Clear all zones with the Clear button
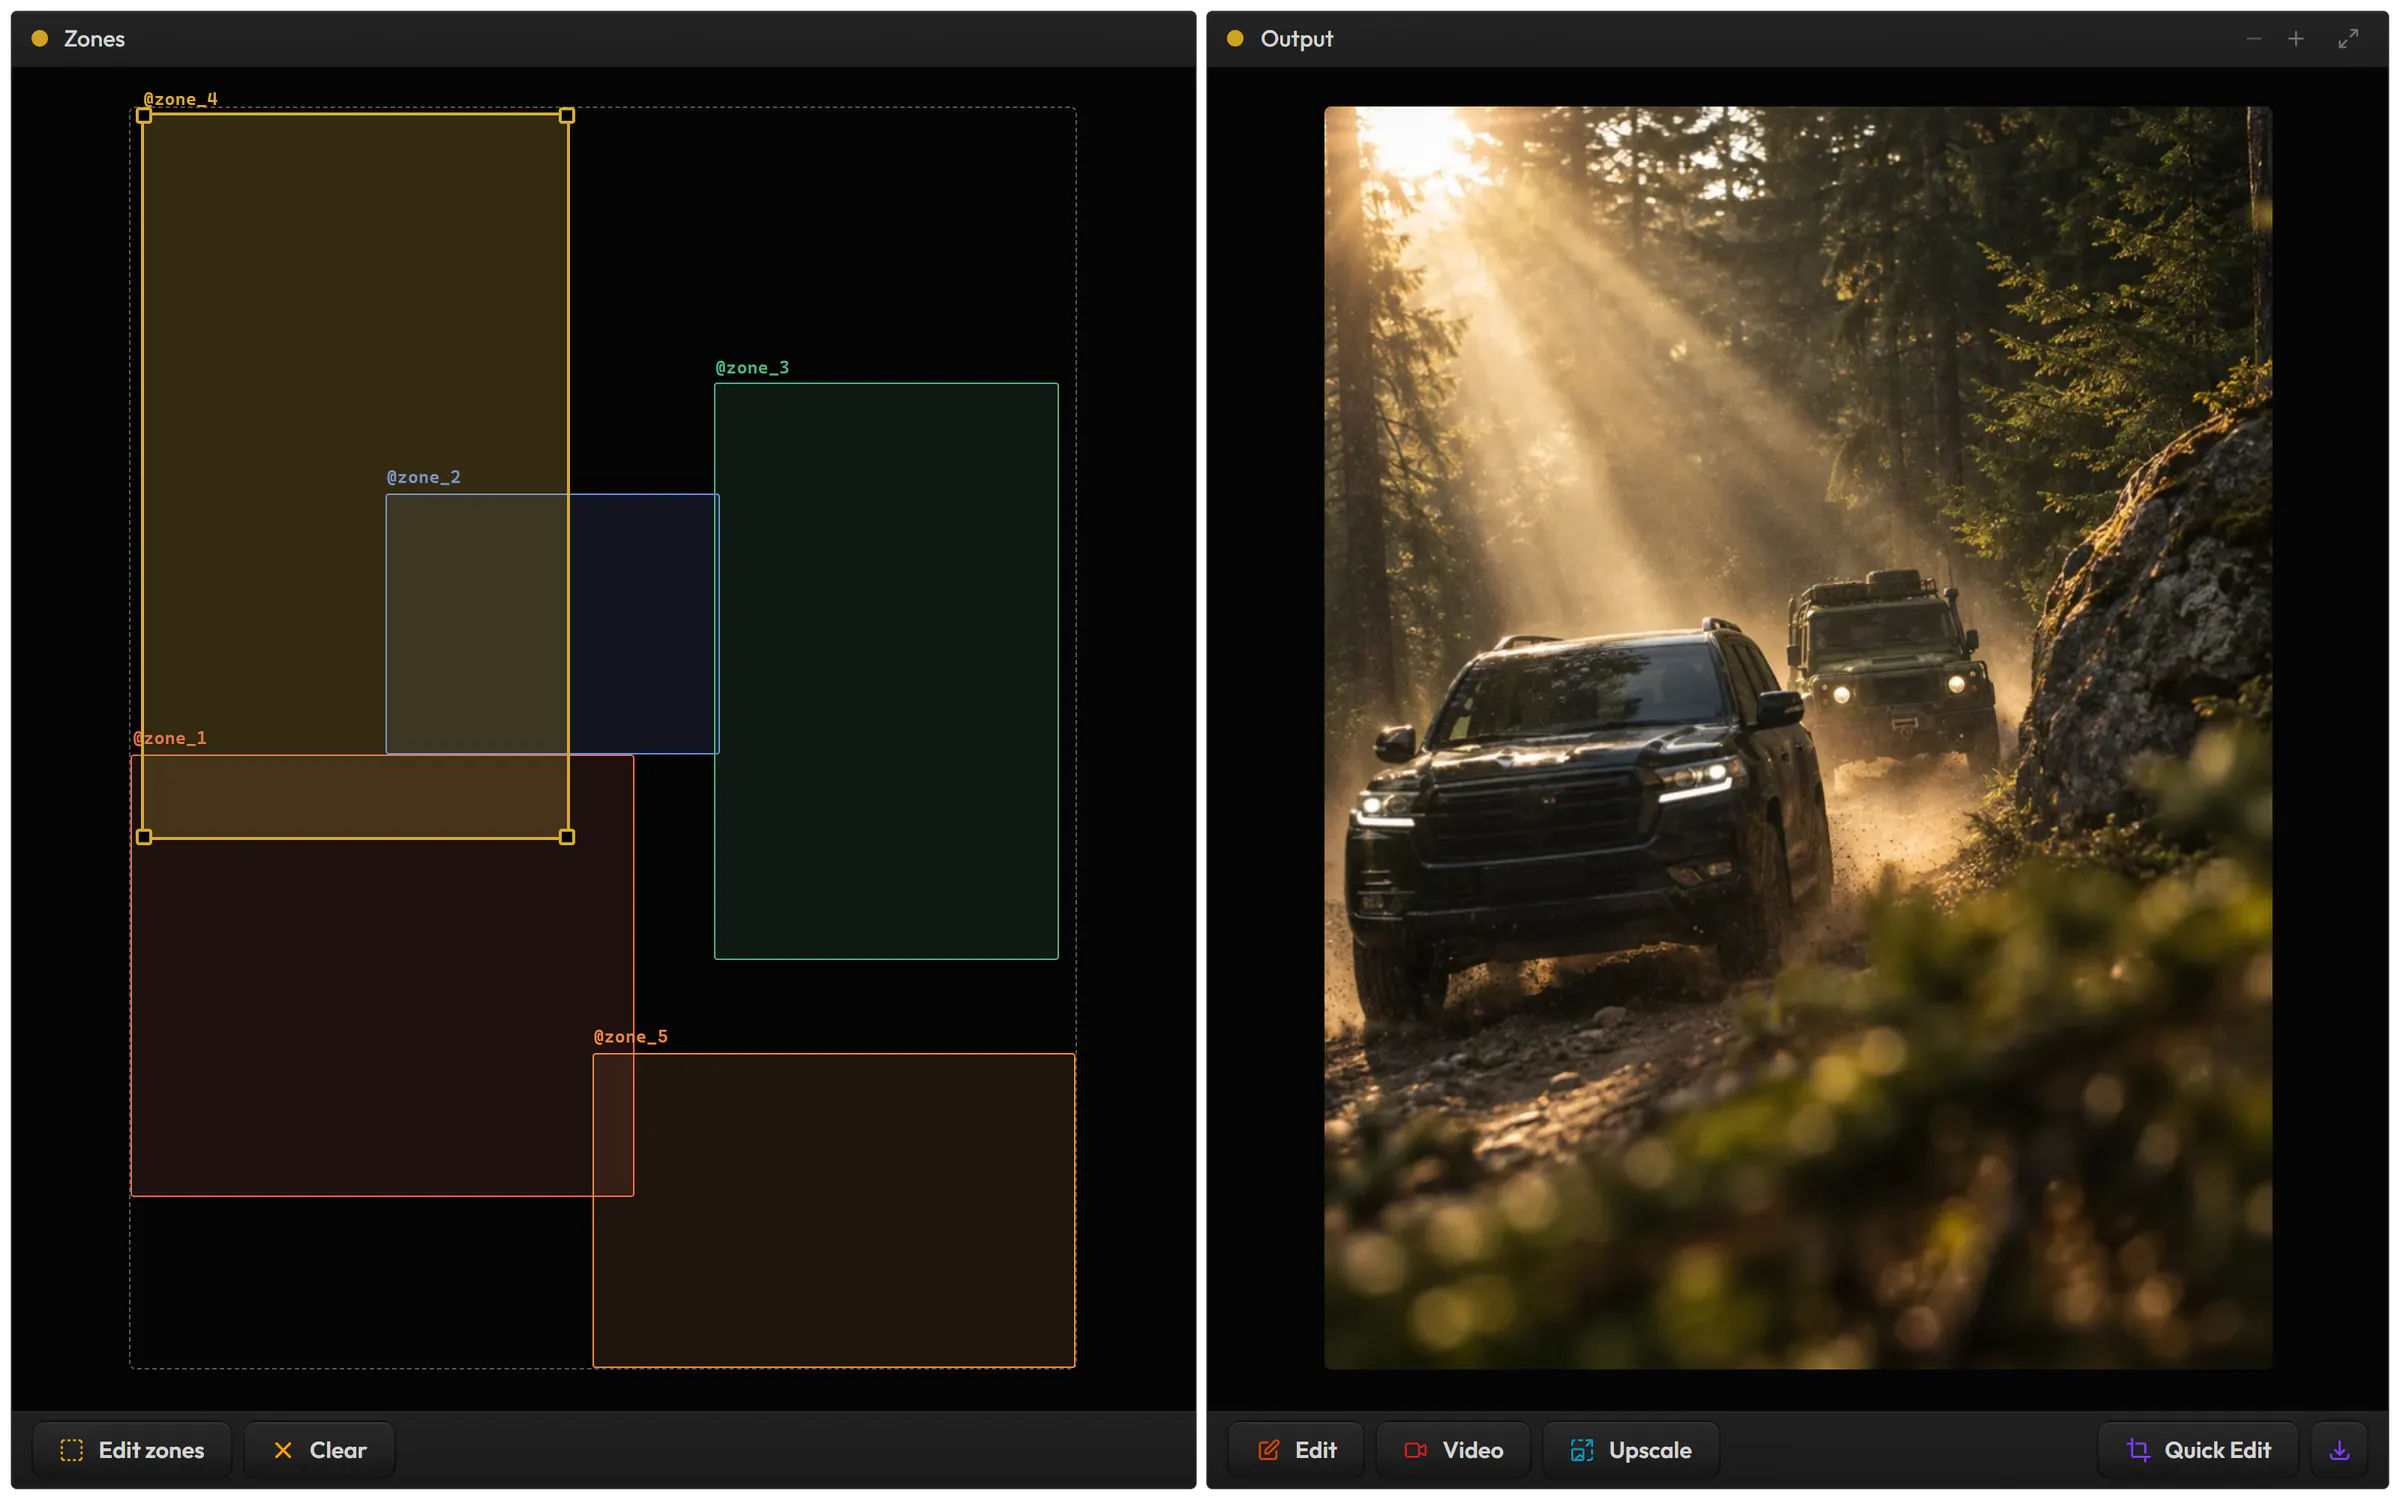Screen dimensions: 2400x1500 (320, 1450)
